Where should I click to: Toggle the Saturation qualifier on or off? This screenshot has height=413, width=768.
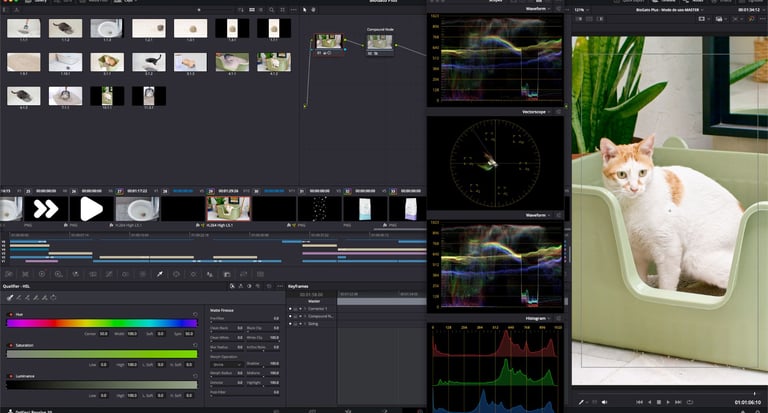tap(10, 345)
